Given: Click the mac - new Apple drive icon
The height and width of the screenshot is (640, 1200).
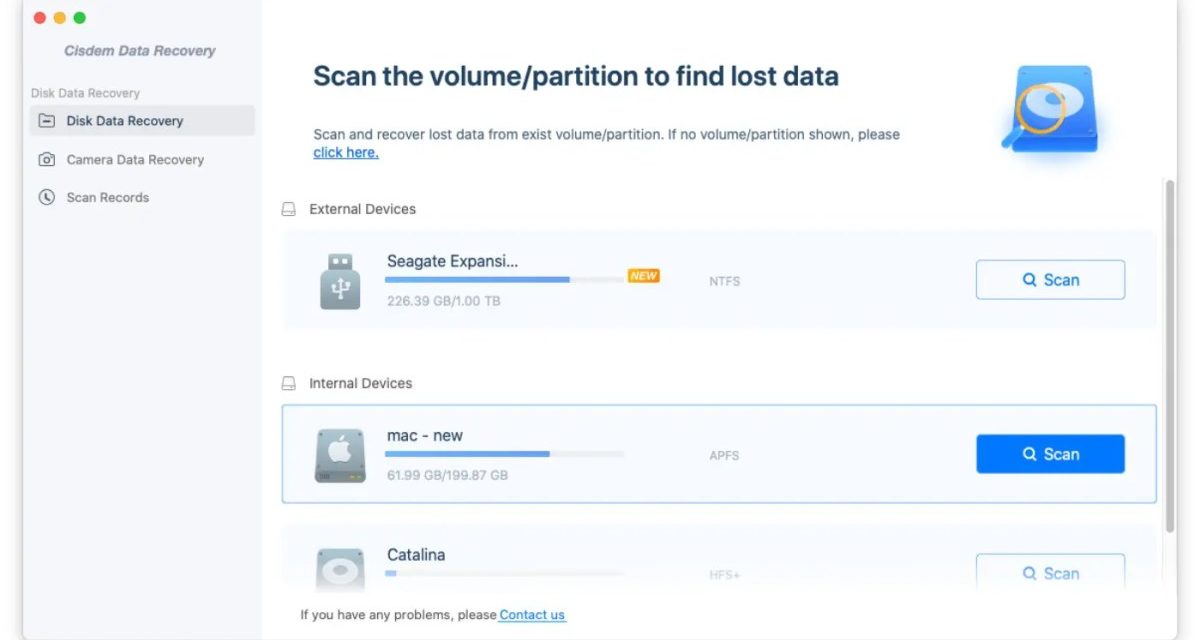Looking at the screenshot, I should click(x=340, y=455).
